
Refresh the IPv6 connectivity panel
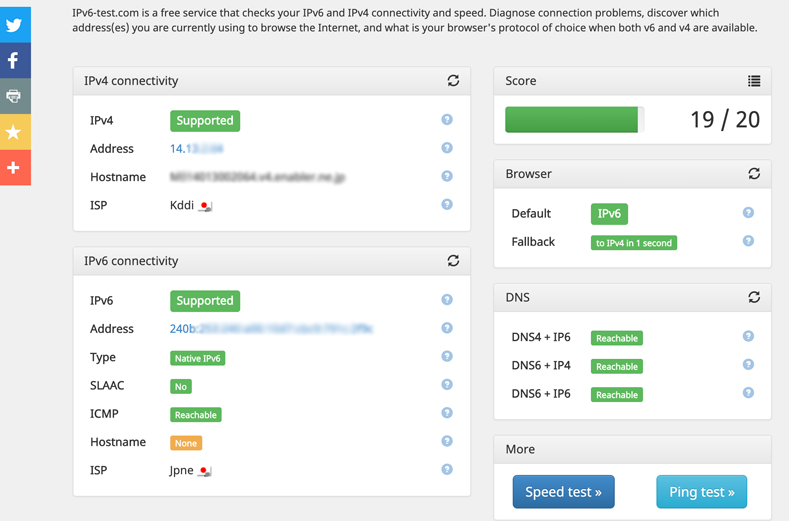[x=453, y=261]
